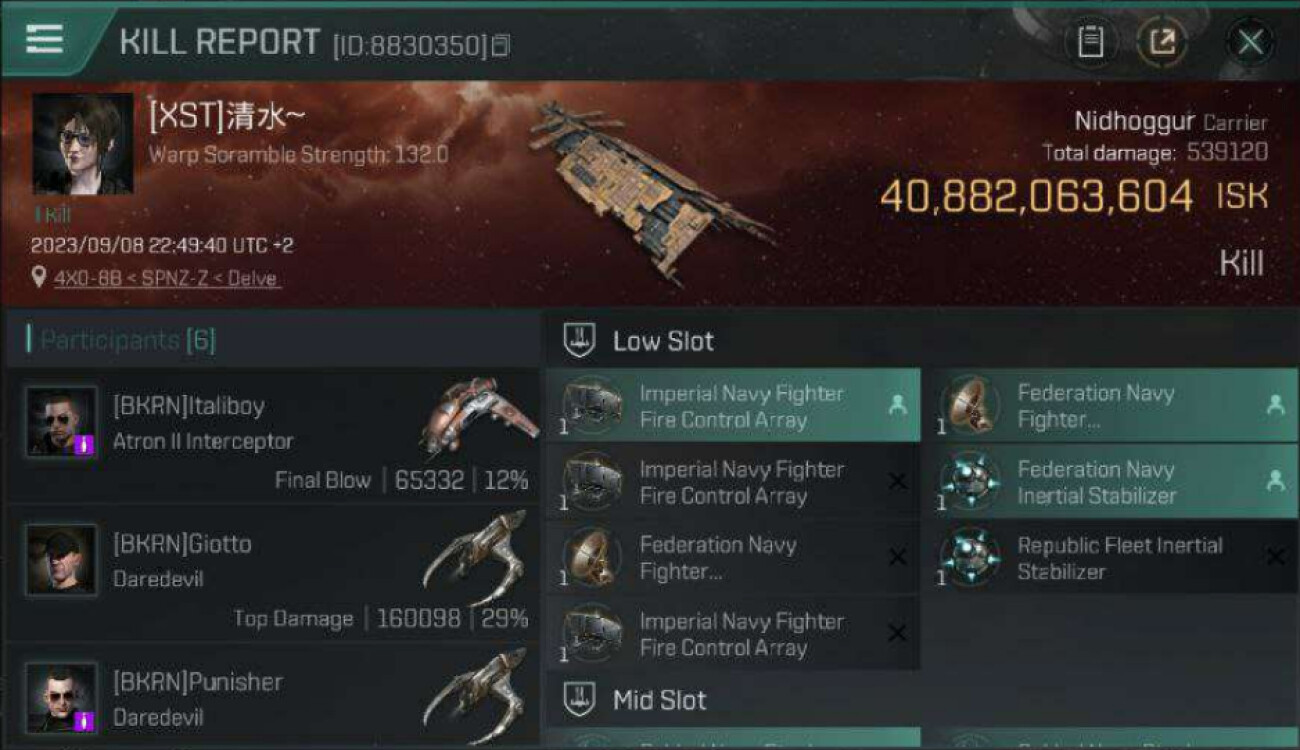Share the kill report
The width and height of the screenshot is (1300, 750).
point(1162,42)
